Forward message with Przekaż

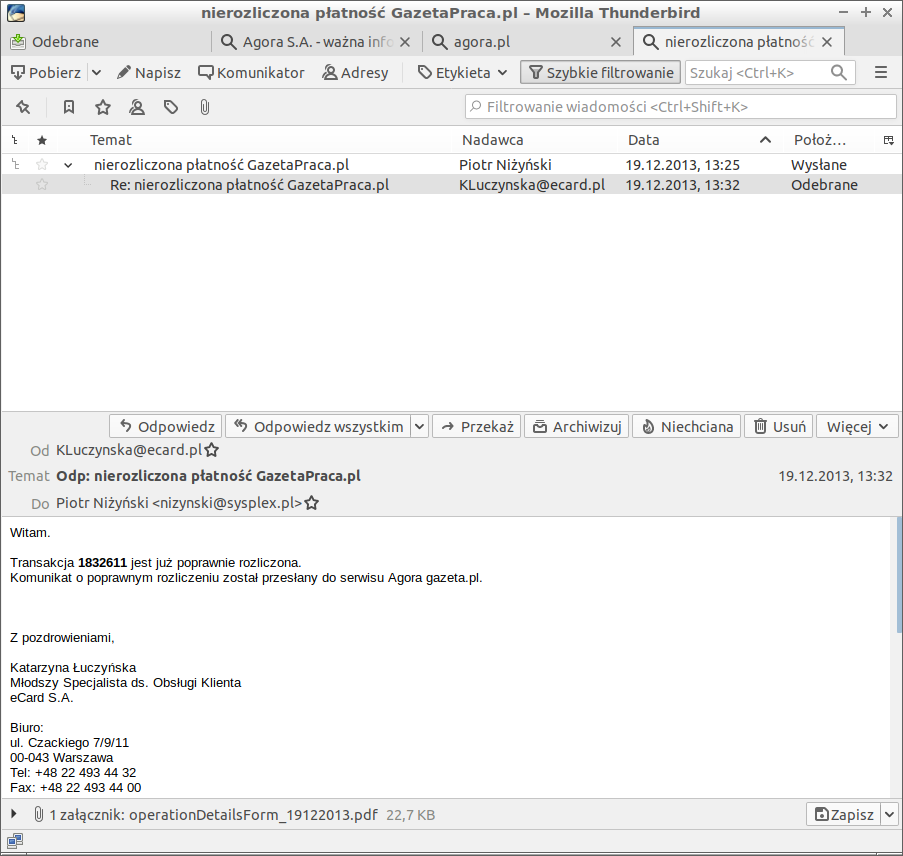coord(477,427)
